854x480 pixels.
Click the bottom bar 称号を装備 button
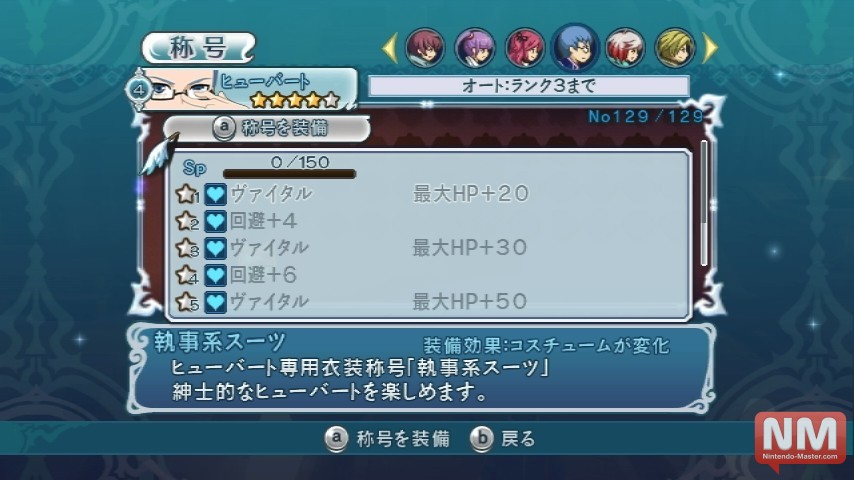point(388,439)
